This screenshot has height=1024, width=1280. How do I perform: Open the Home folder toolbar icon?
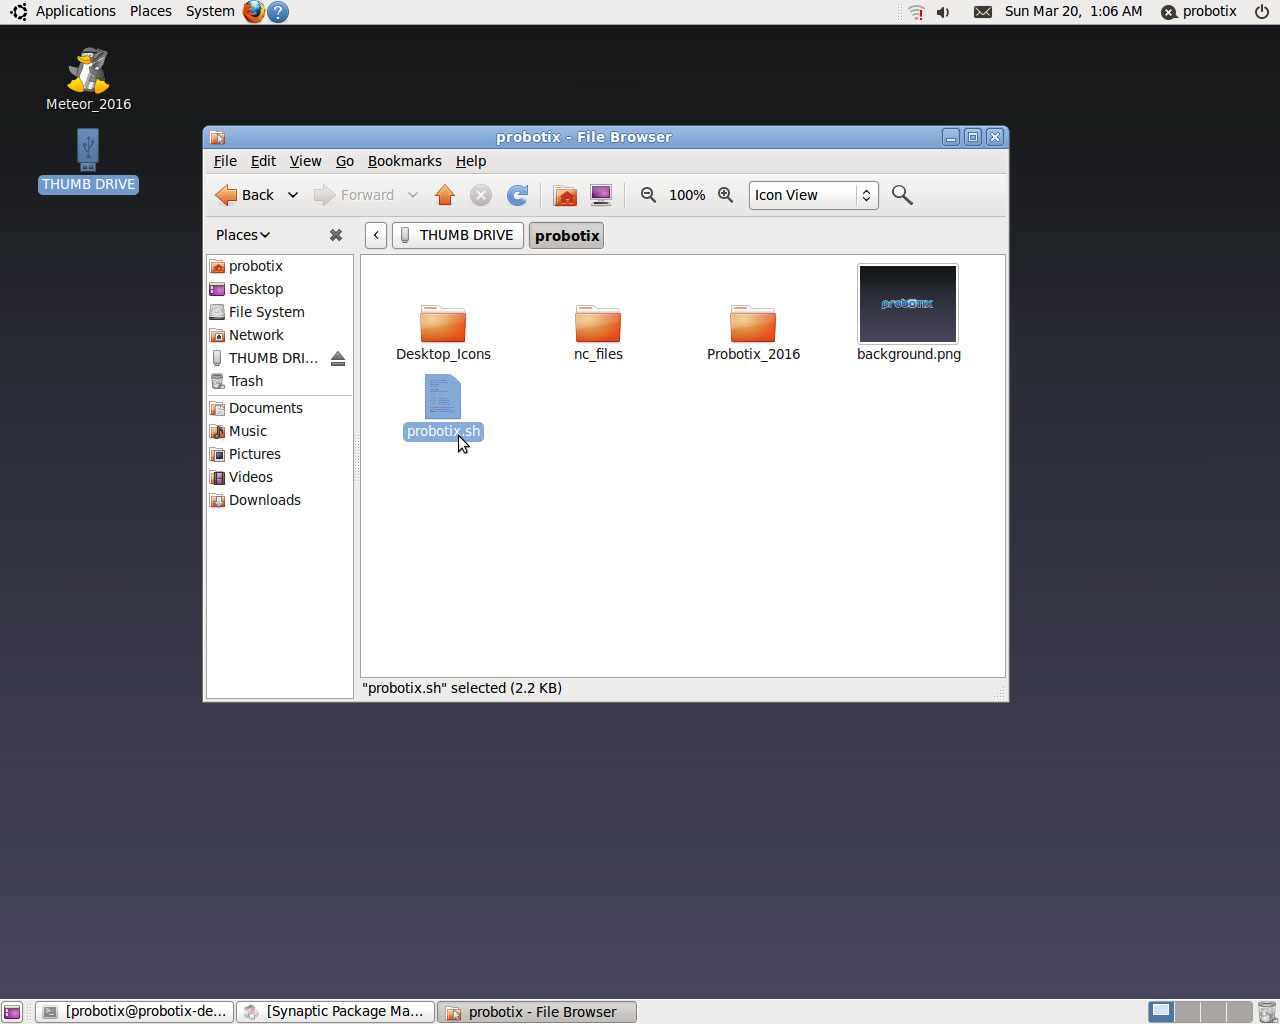pos(565,195)
